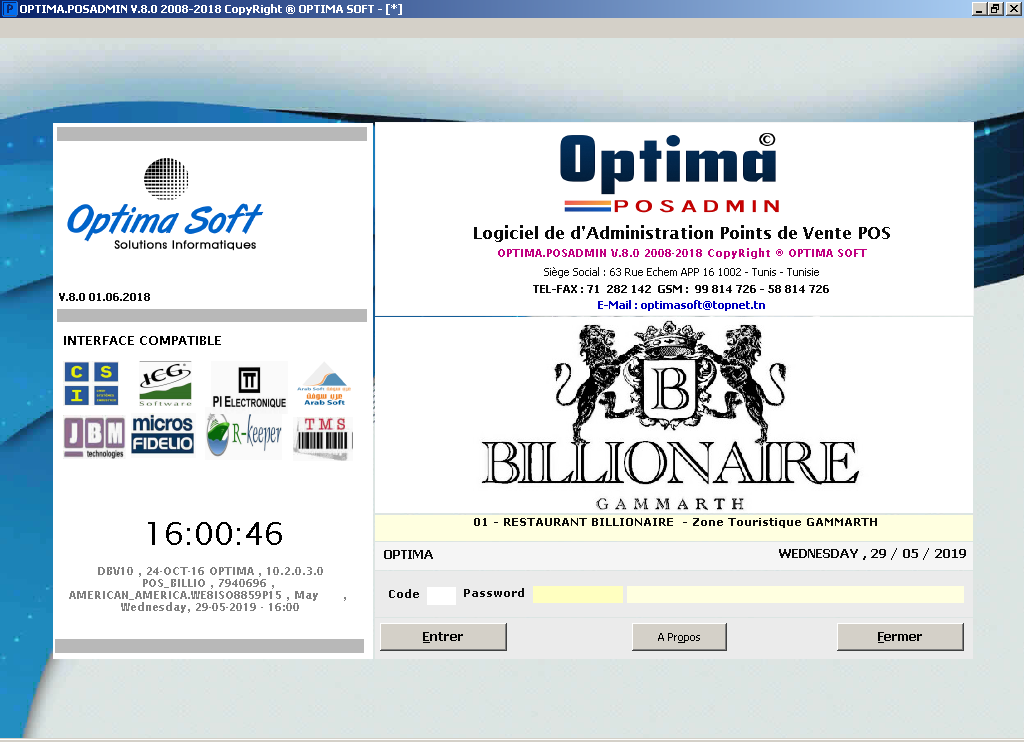
Task: Close the POSADMIN window
Action: [1013, 8]
